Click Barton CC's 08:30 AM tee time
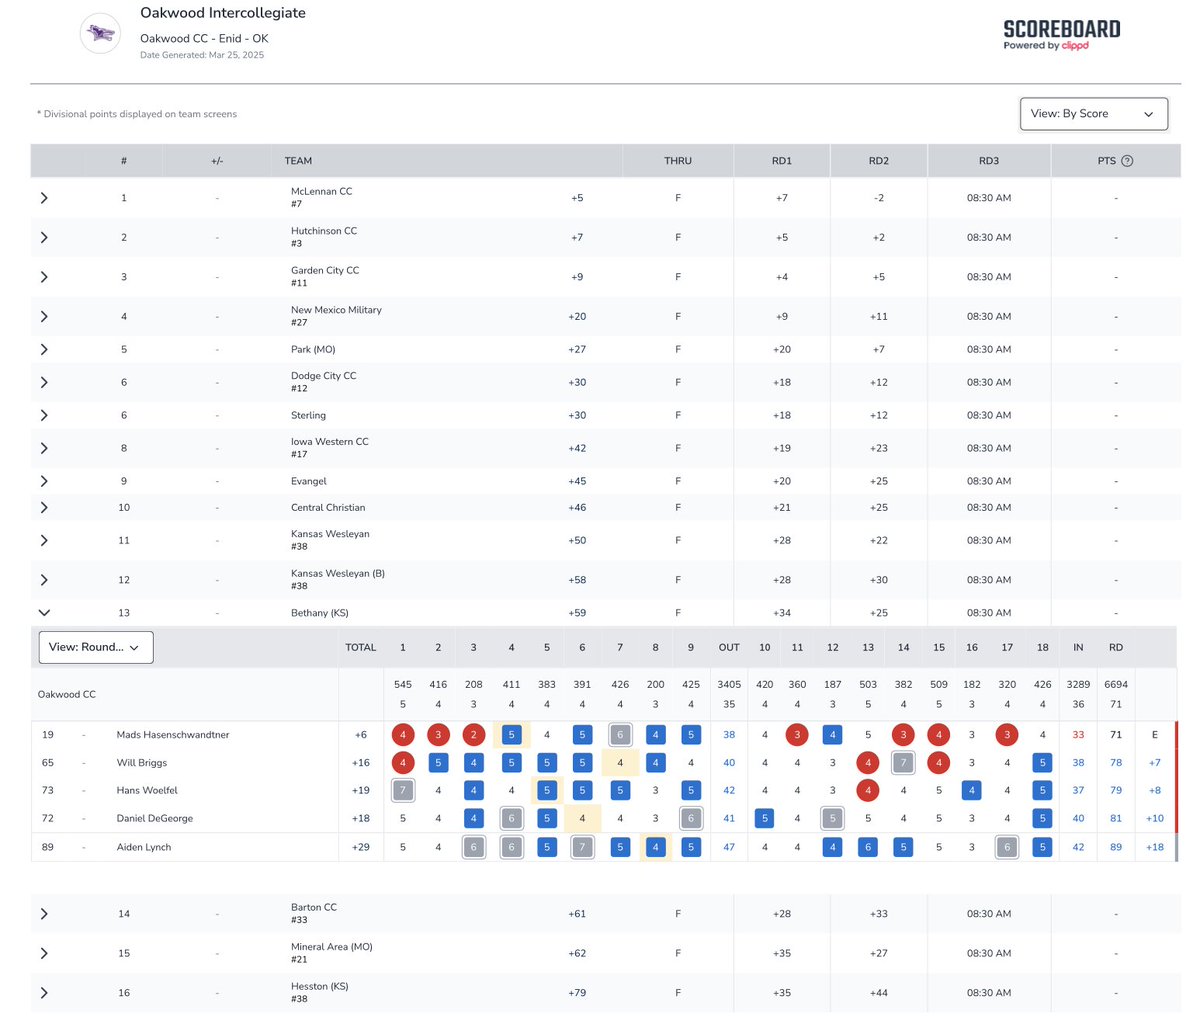Screen dimensions: 1200x1017 click(989, 914)
